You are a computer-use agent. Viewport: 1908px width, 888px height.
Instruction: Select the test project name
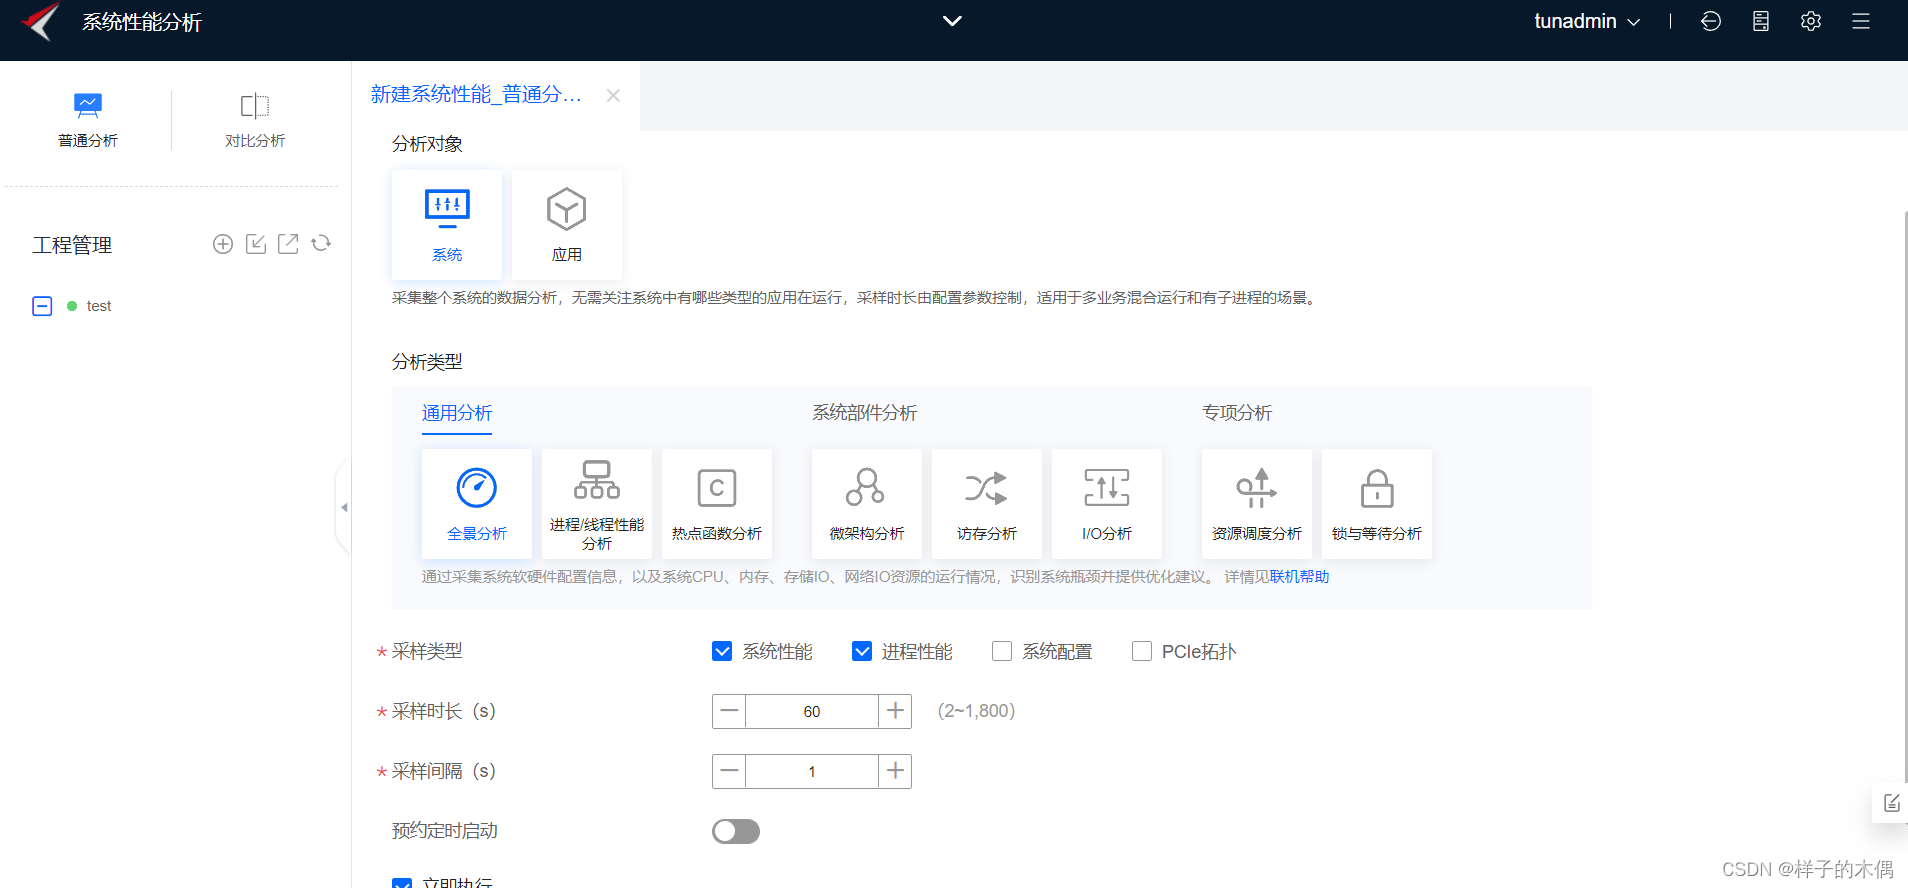pos(98,306)
